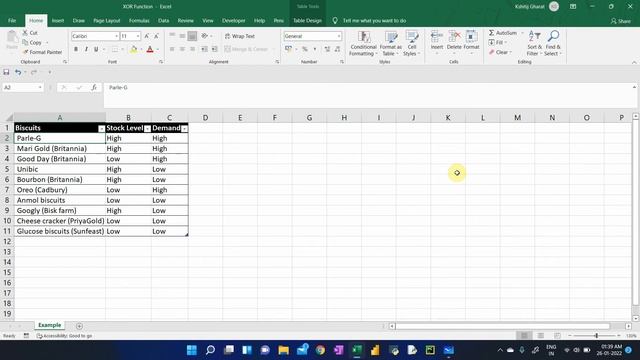Open the Biscuits column filter dropdown

[x=101, y=129]
